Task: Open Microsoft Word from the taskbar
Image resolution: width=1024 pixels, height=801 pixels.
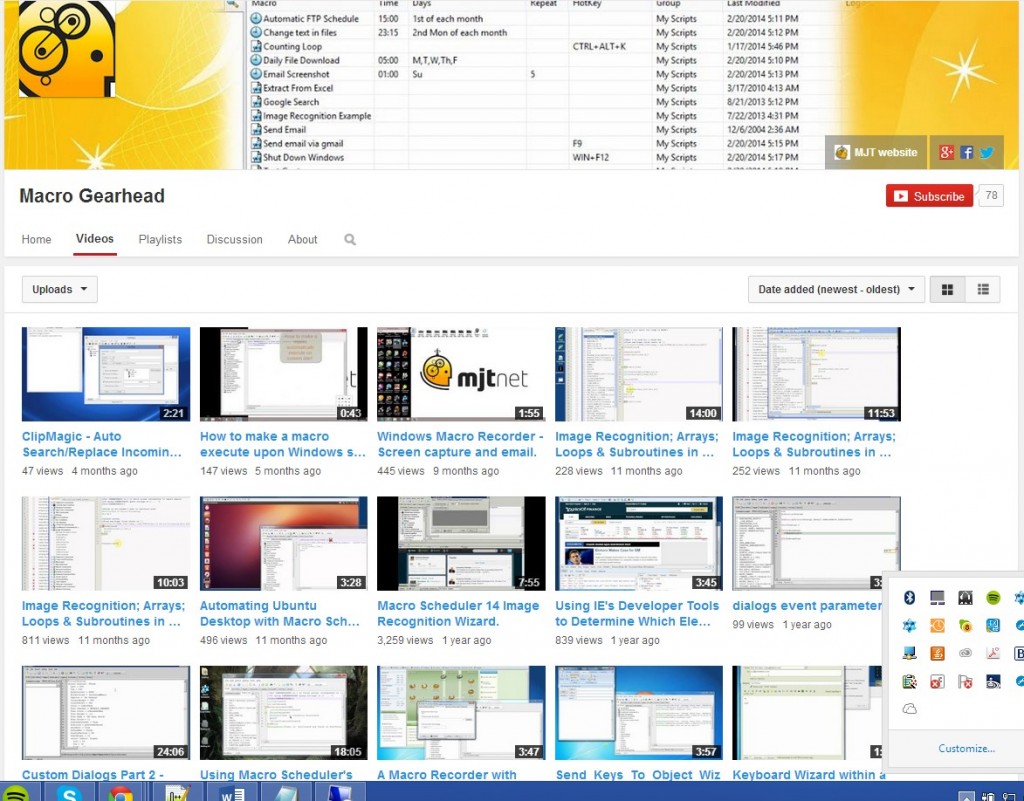Action: click(232, 793)
